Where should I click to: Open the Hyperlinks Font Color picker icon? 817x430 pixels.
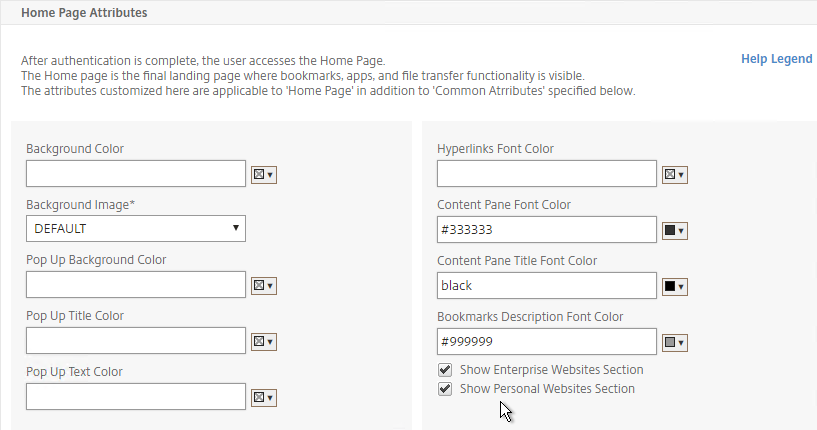(x=675, y=174)
